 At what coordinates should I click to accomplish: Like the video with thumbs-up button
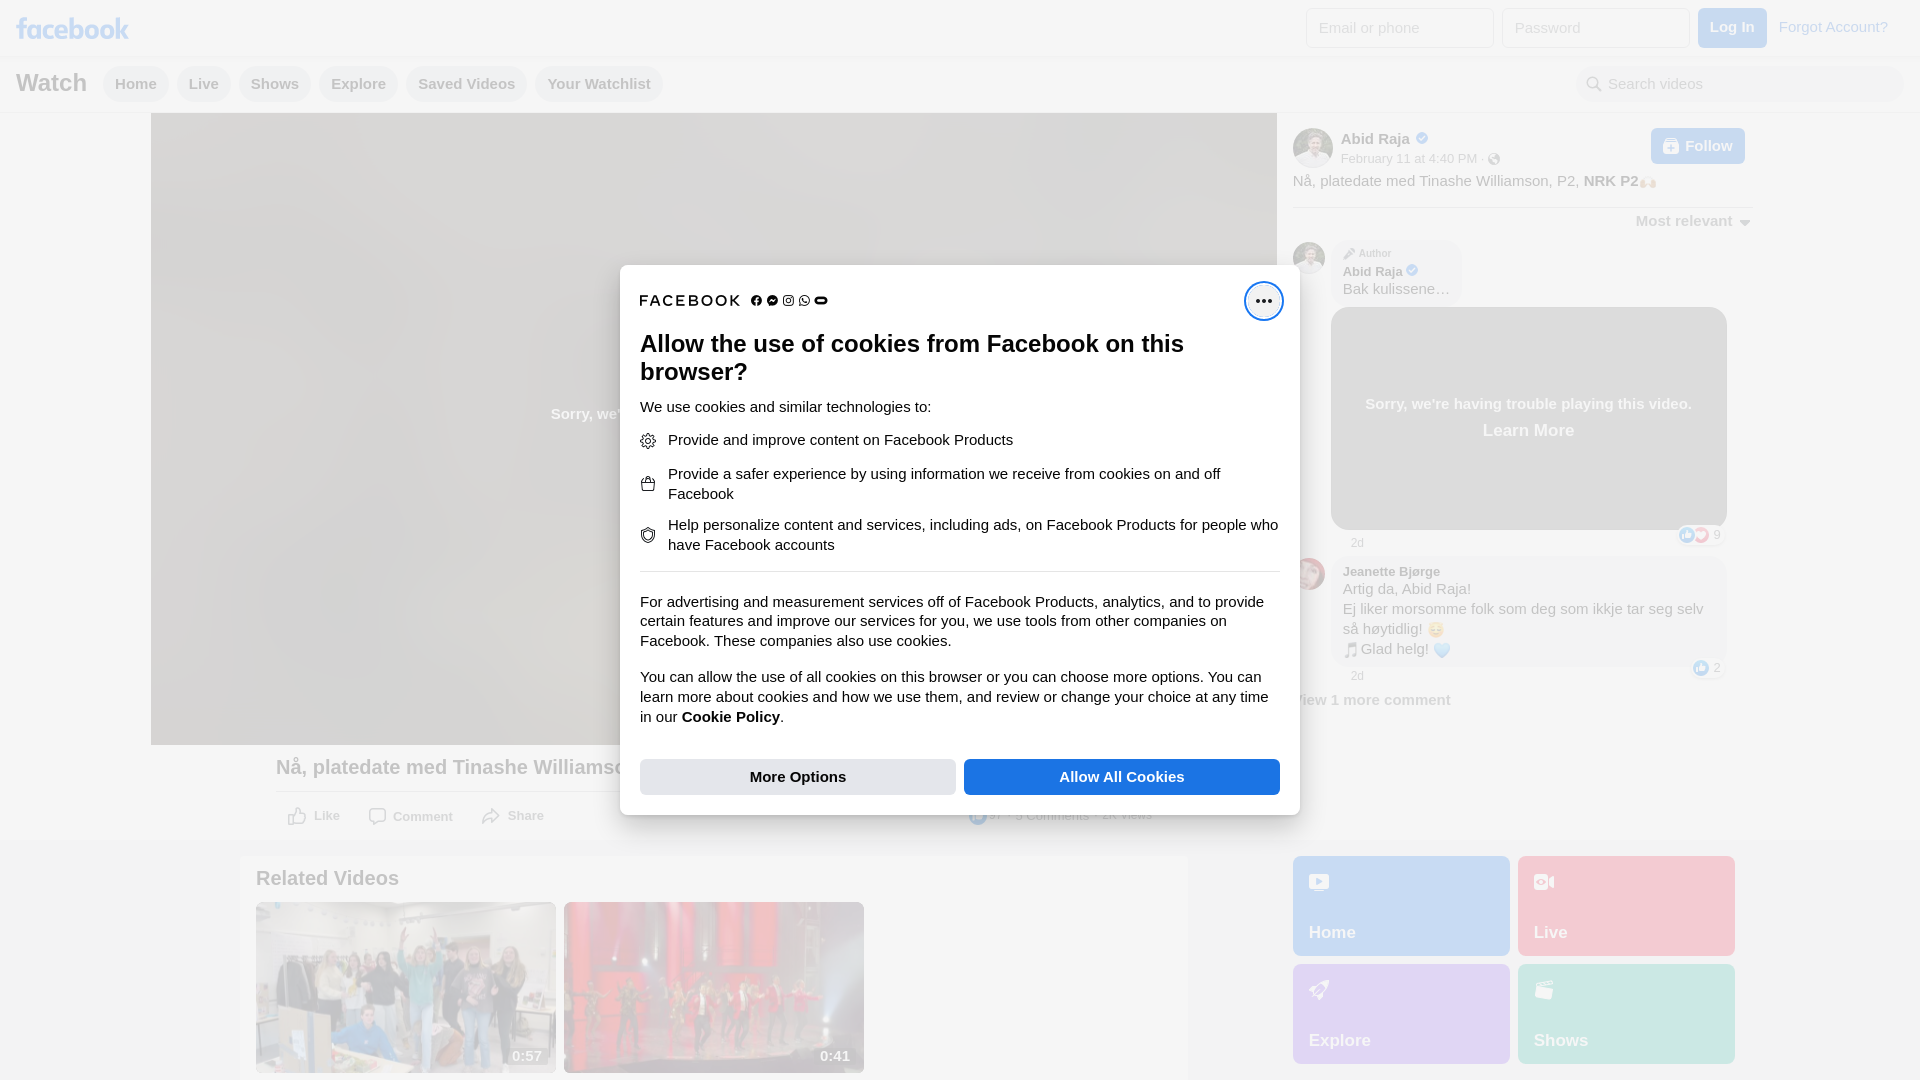pos(314,816)
